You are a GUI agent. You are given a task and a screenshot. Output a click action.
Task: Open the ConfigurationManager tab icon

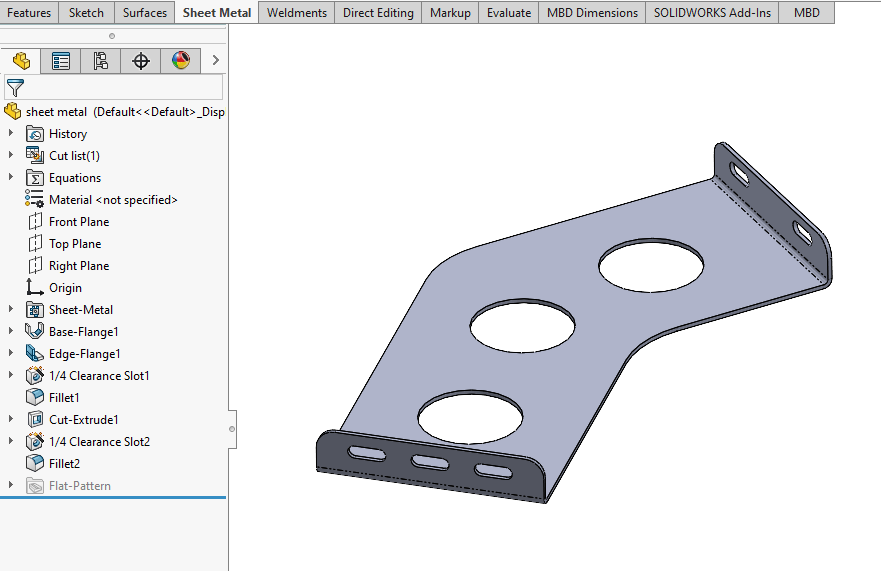click(101, 61)
